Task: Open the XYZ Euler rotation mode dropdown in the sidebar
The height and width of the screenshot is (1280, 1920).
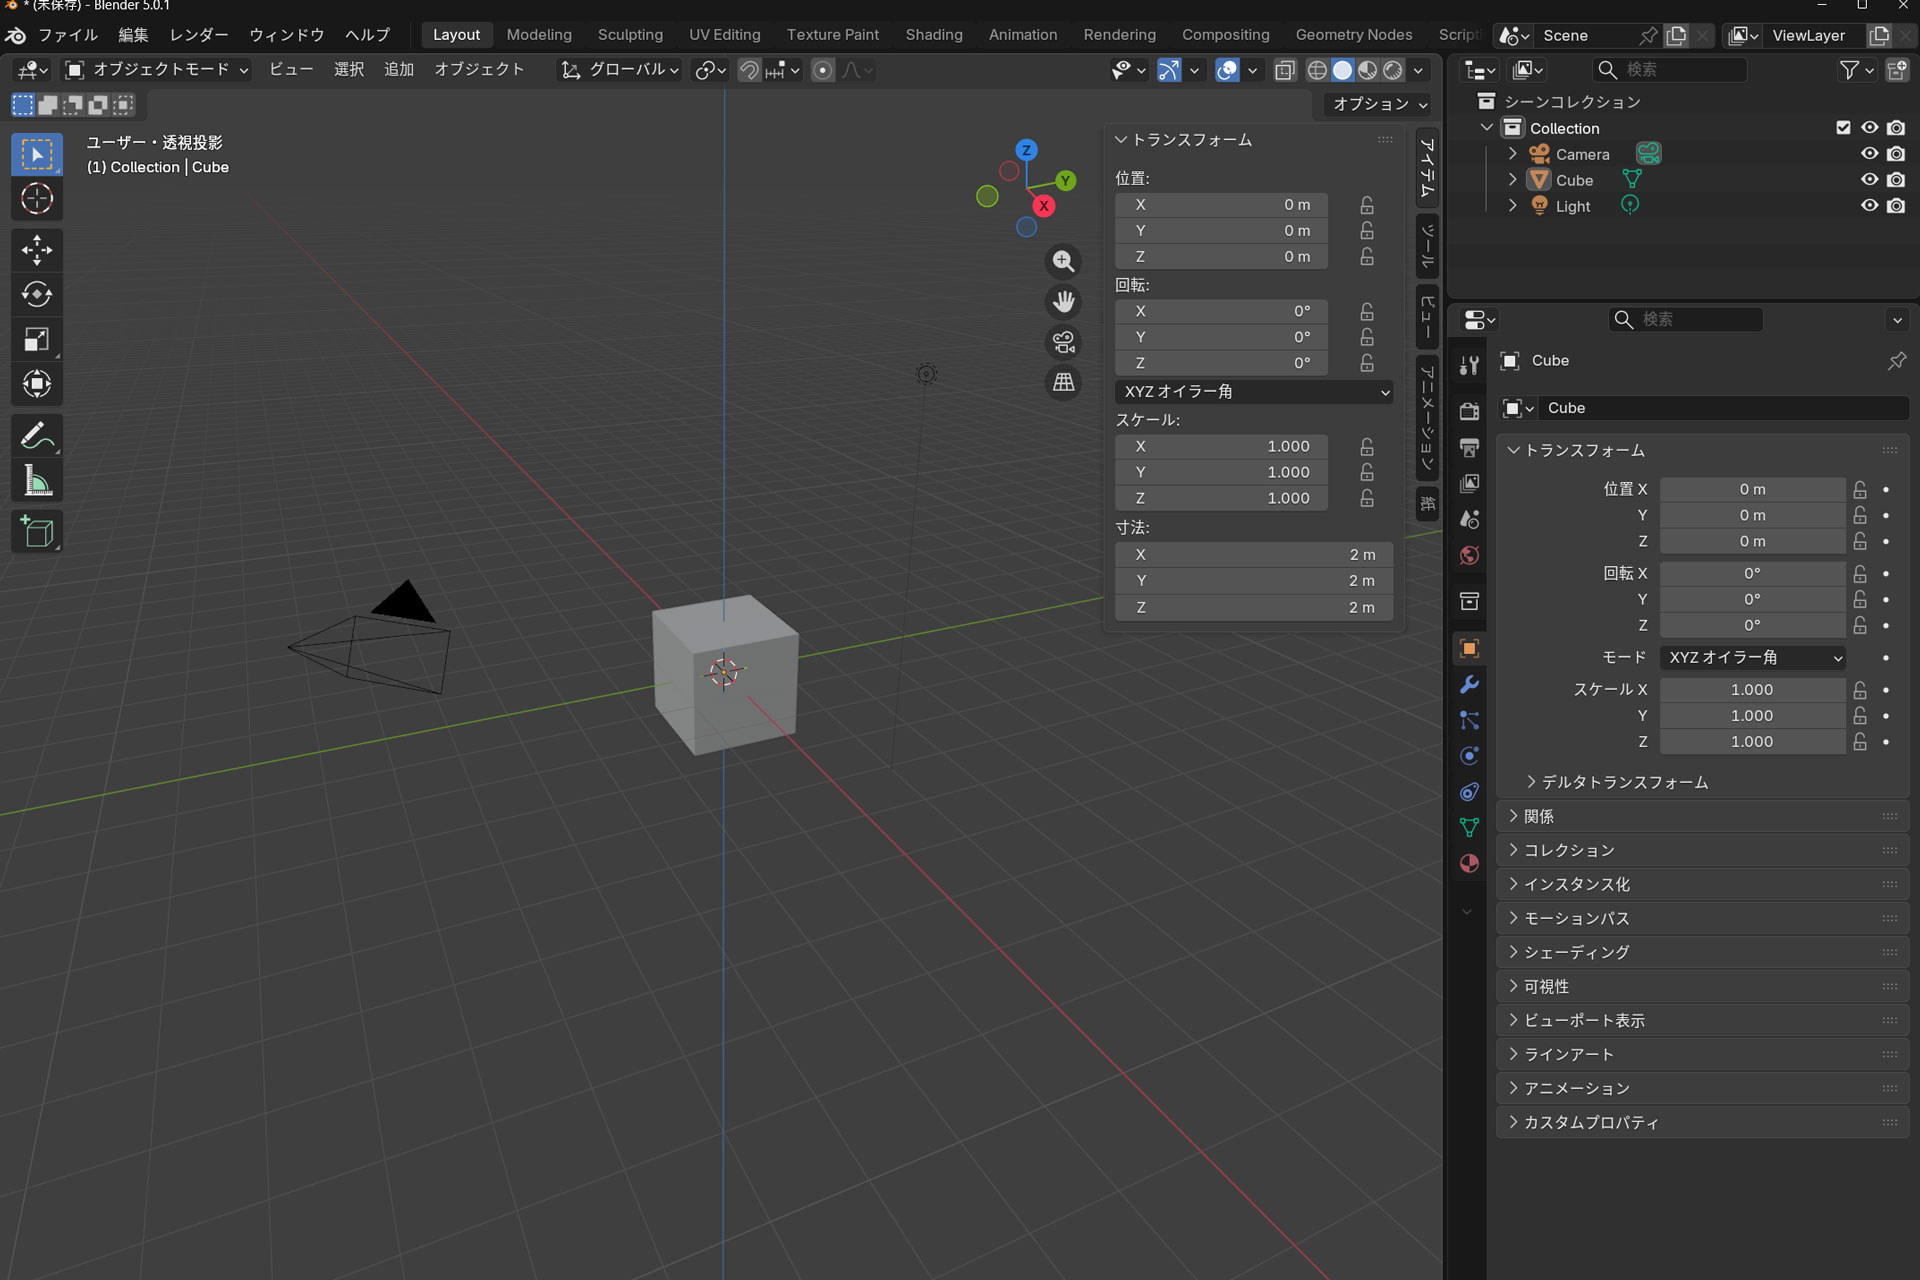Action: [x=1254, y=392]
